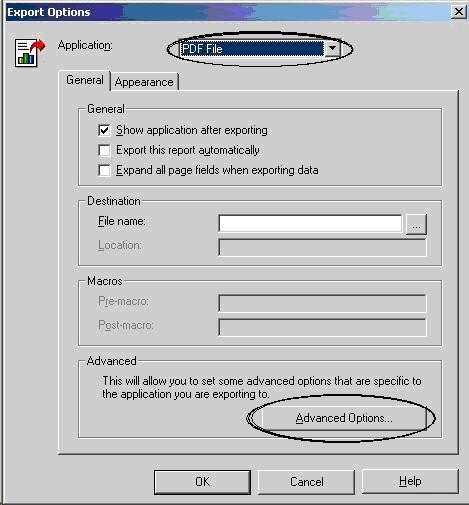Viewport: 469px width, 505px height.
Task: Click the Pre-macro field
Action: pyautogui.click(x=322, y=303)
